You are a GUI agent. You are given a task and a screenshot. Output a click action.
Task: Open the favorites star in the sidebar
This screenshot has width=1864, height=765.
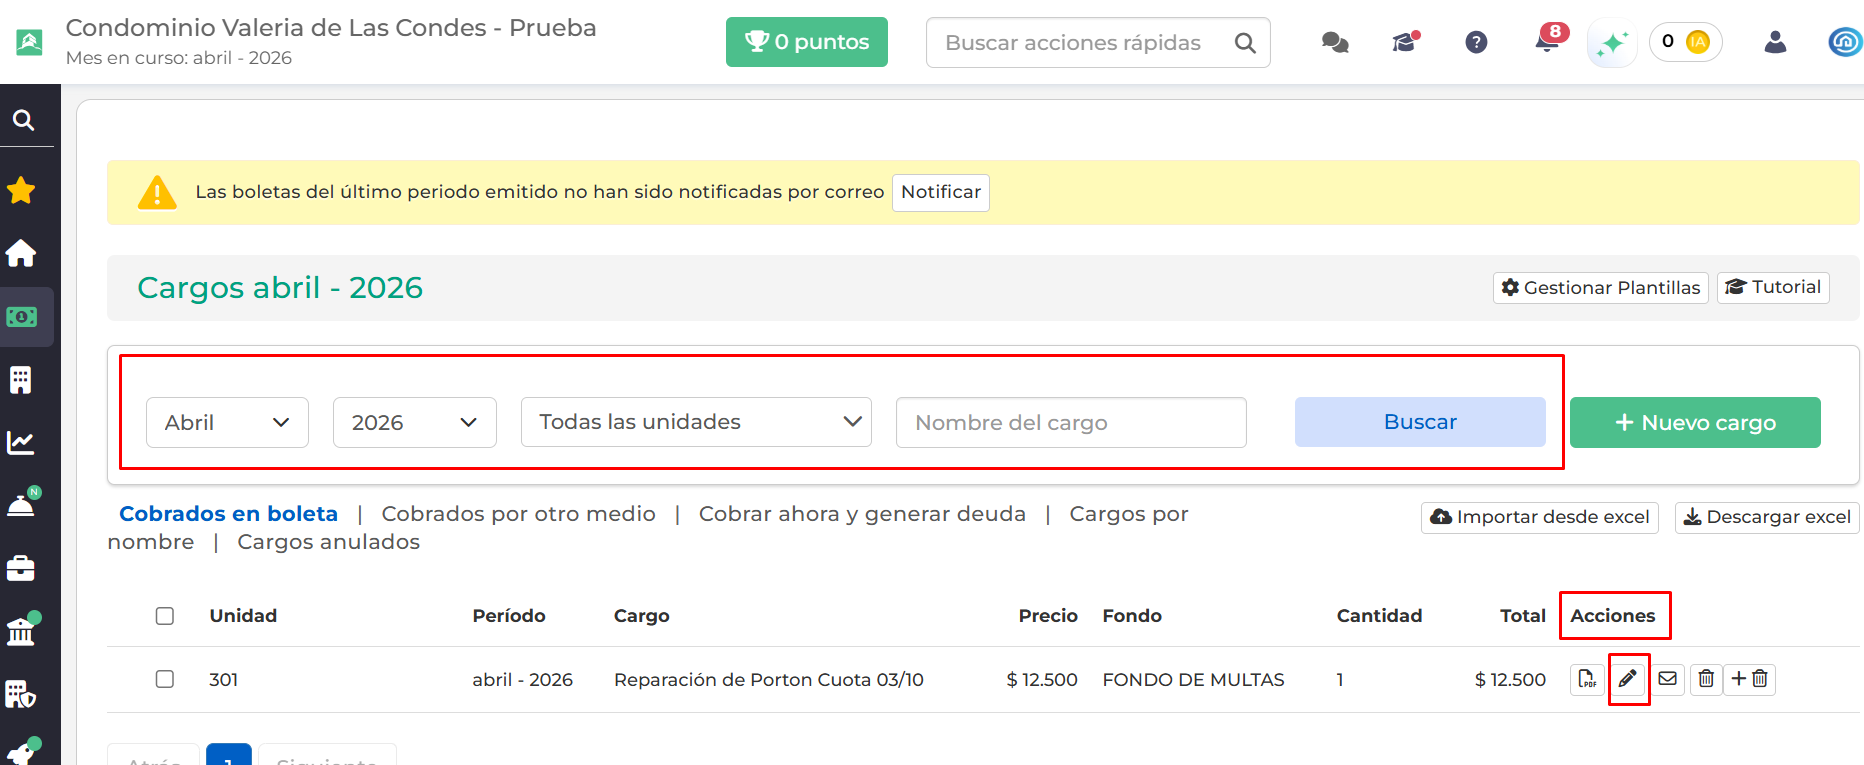click(21, 190)
